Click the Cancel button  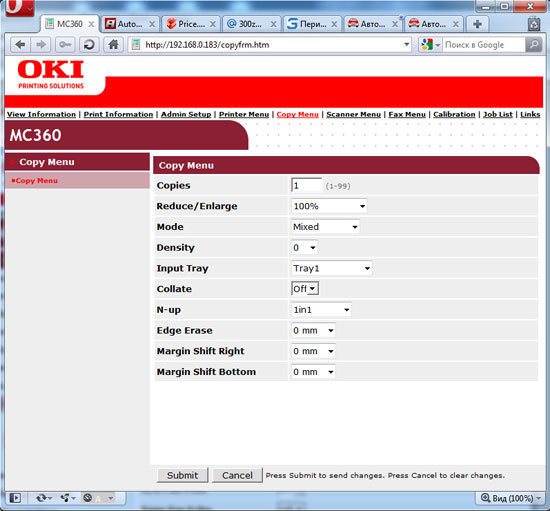[x=237, y=475]
